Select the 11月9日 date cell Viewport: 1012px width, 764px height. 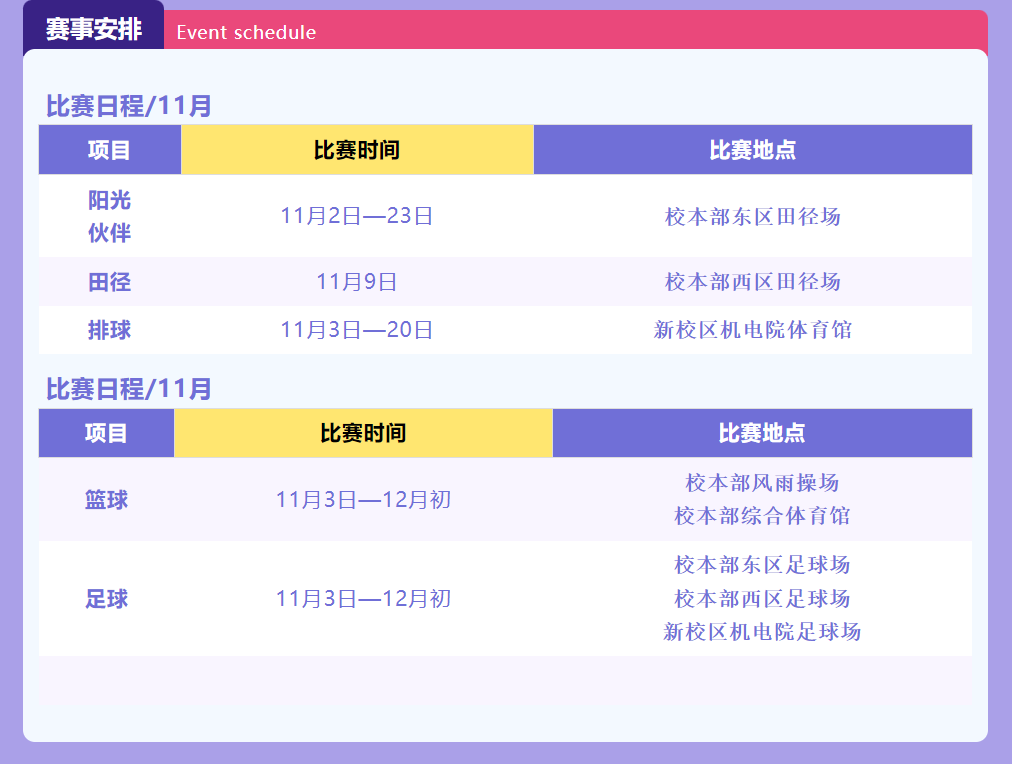tap(356, 282)
